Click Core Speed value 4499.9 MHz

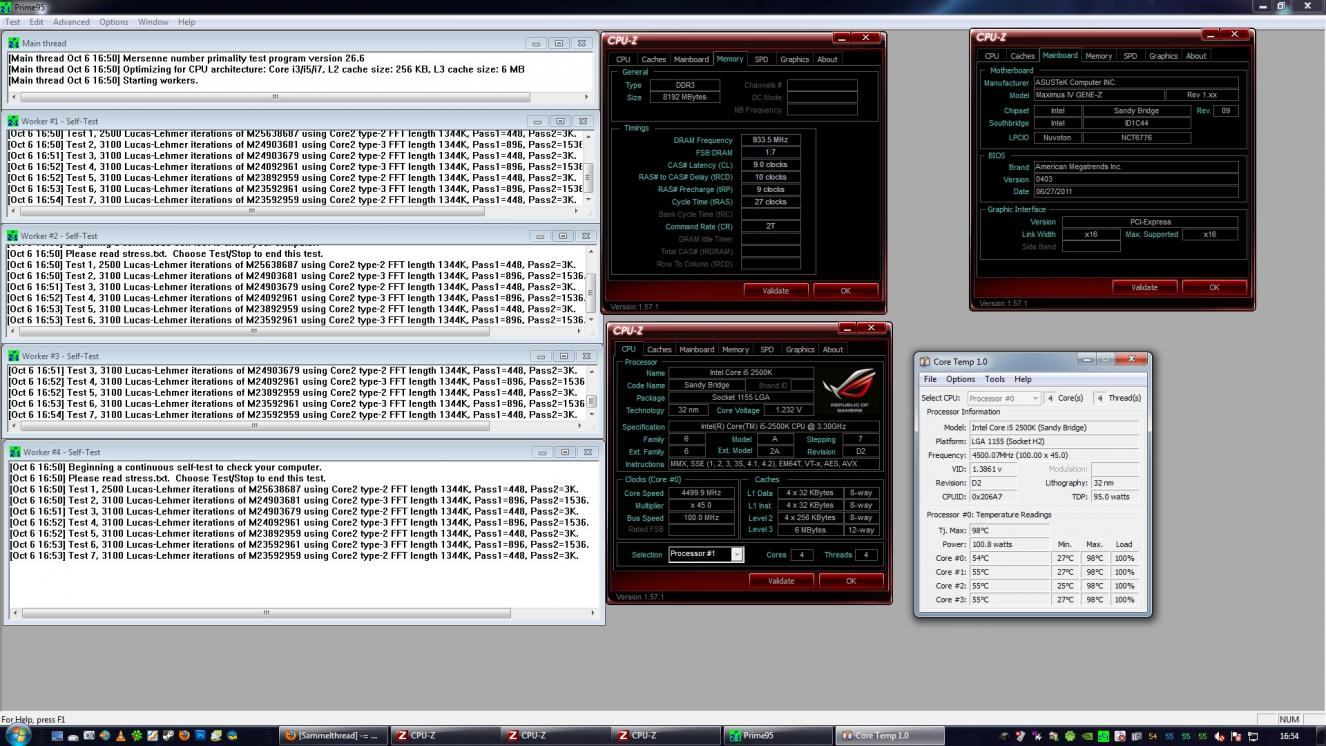[x=700, y=493]
